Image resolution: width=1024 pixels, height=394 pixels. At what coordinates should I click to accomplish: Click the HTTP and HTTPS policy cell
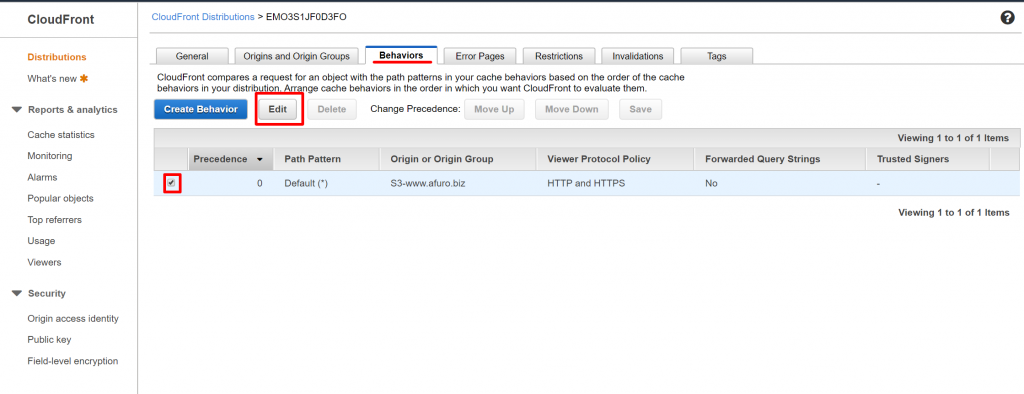pos(586,184)
